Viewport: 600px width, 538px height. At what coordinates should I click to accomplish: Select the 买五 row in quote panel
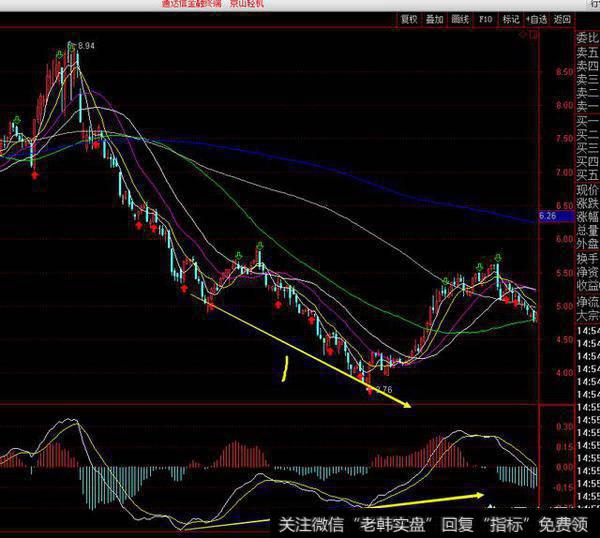pyautogui.click(x=588, y=175)
